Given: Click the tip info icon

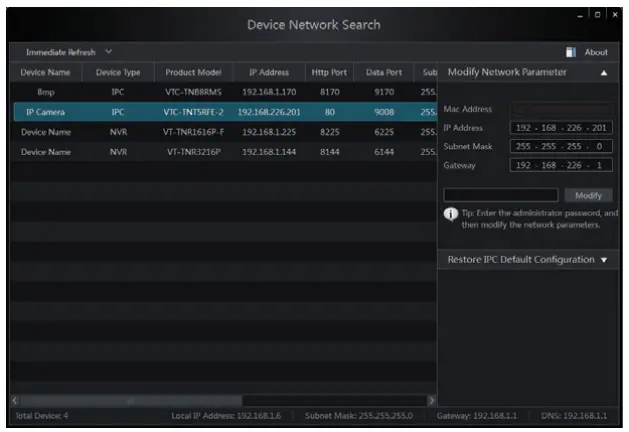Looking at the screenshot, I should [451, 214].
